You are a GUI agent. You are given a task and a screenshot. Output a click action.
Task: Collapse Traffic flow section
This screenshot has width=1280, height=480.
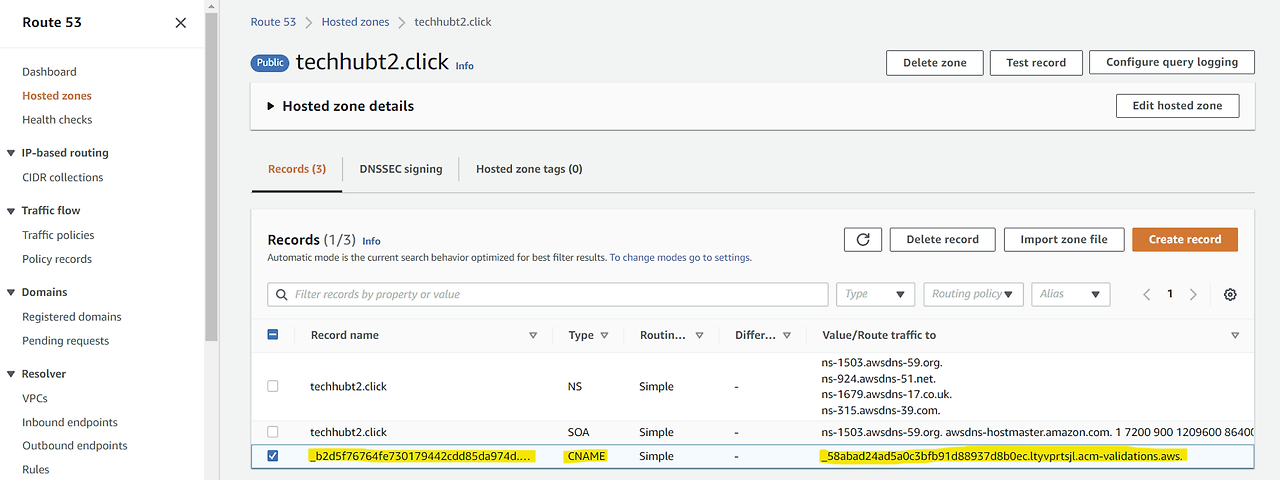click(x=12, y=211)
